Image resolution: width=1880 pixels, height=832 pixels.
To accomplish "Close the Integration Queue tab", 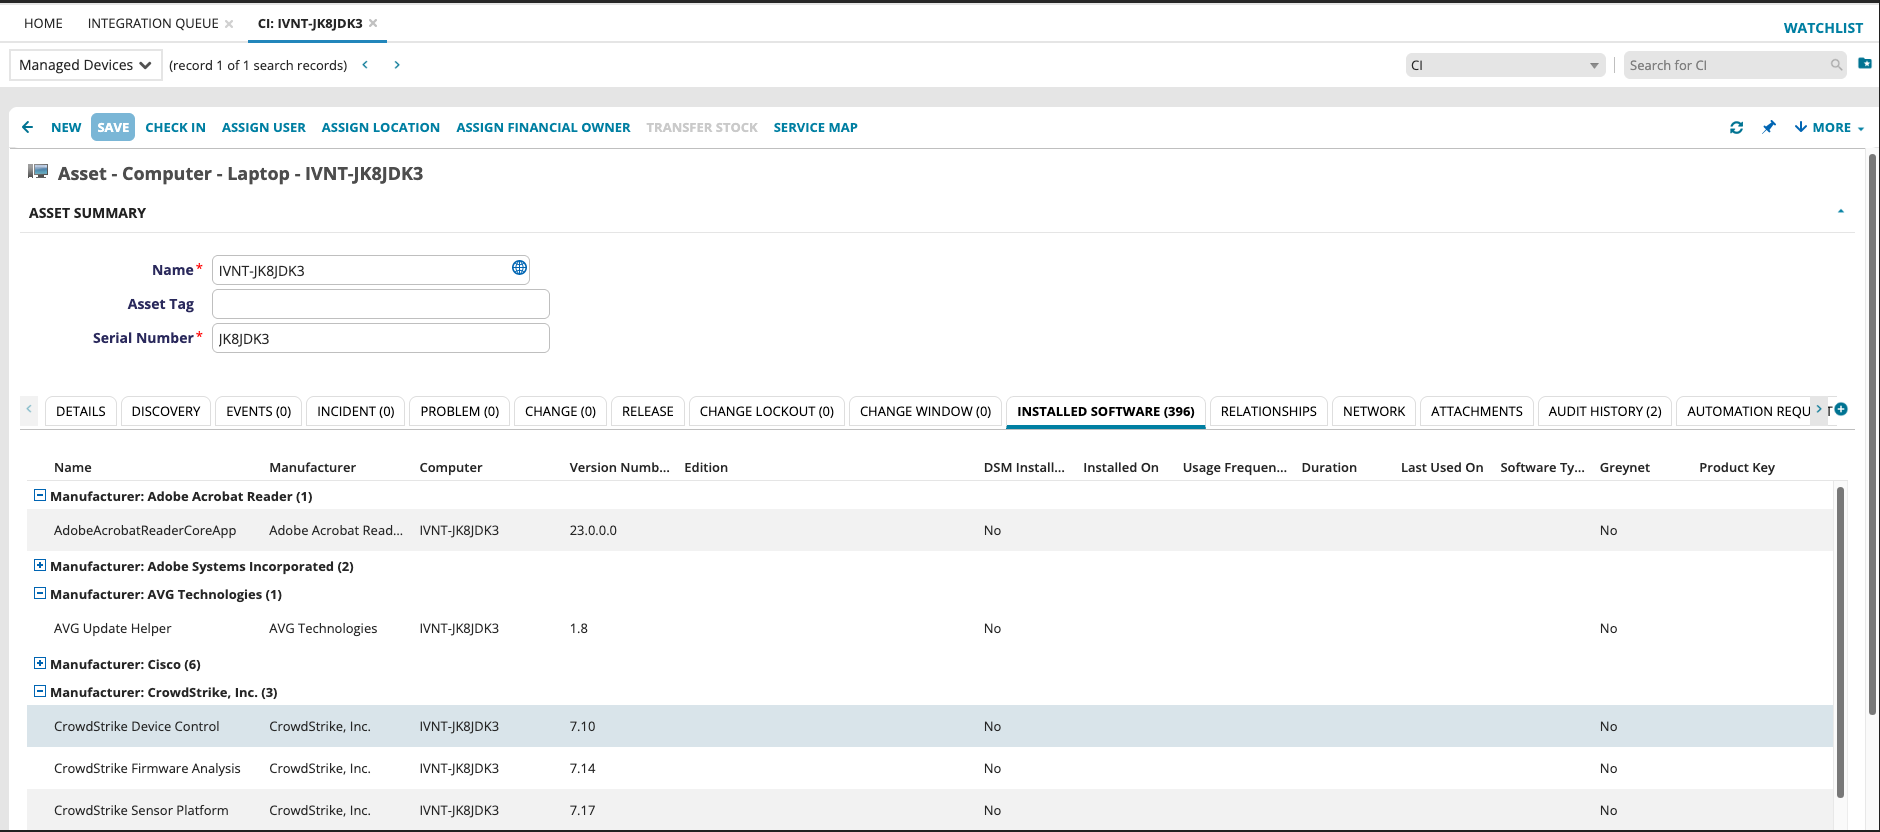I will click(229, 23).
